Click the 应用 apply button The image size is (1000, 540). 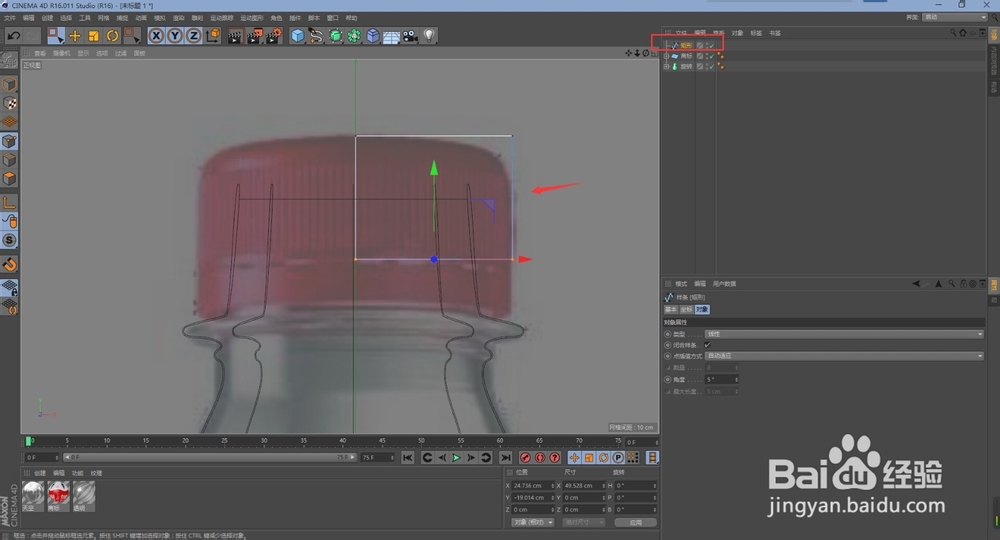point(635,522)
